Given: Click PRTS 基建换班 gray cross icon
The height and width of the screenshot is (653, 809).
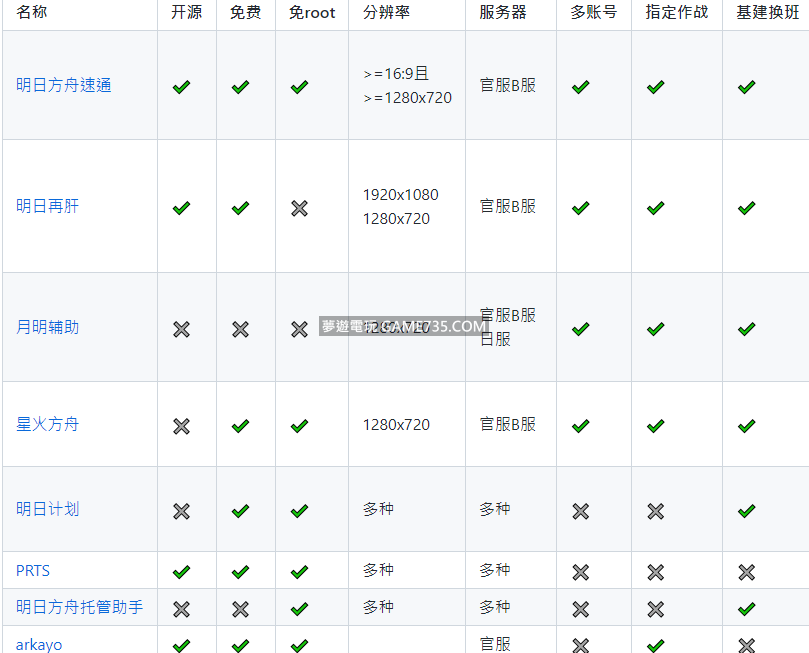Looking at the screenshot, I should (x=746, y=572).
